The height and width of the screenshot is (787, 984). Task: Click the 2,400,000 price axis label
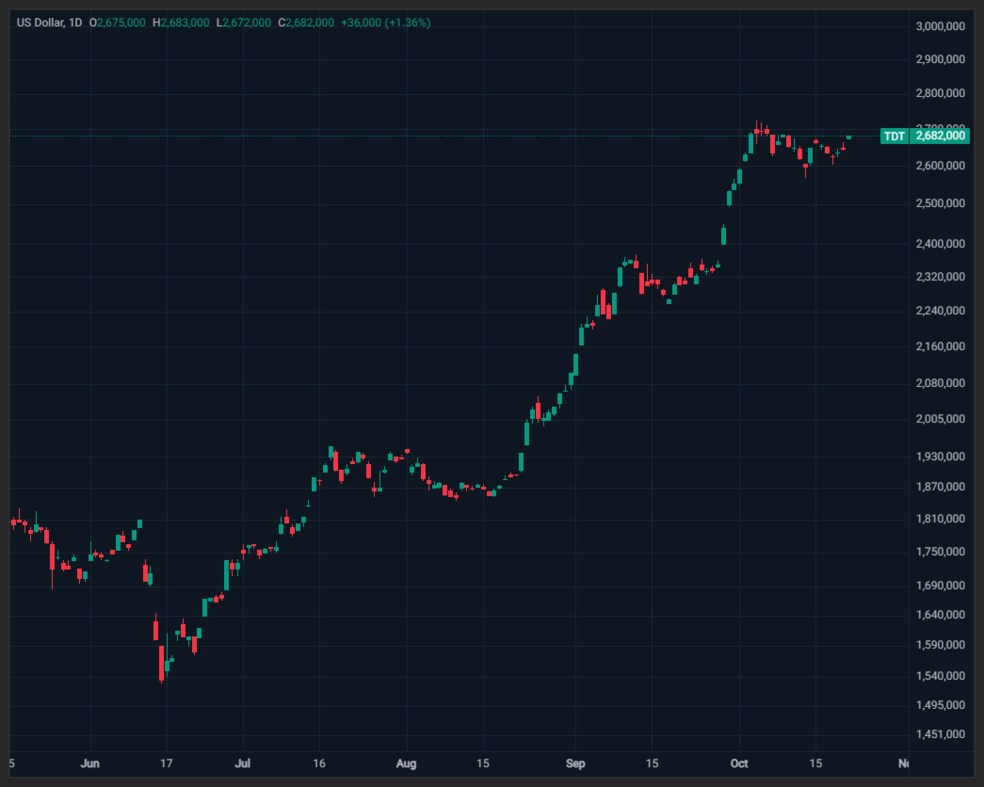tap(940, 244)
